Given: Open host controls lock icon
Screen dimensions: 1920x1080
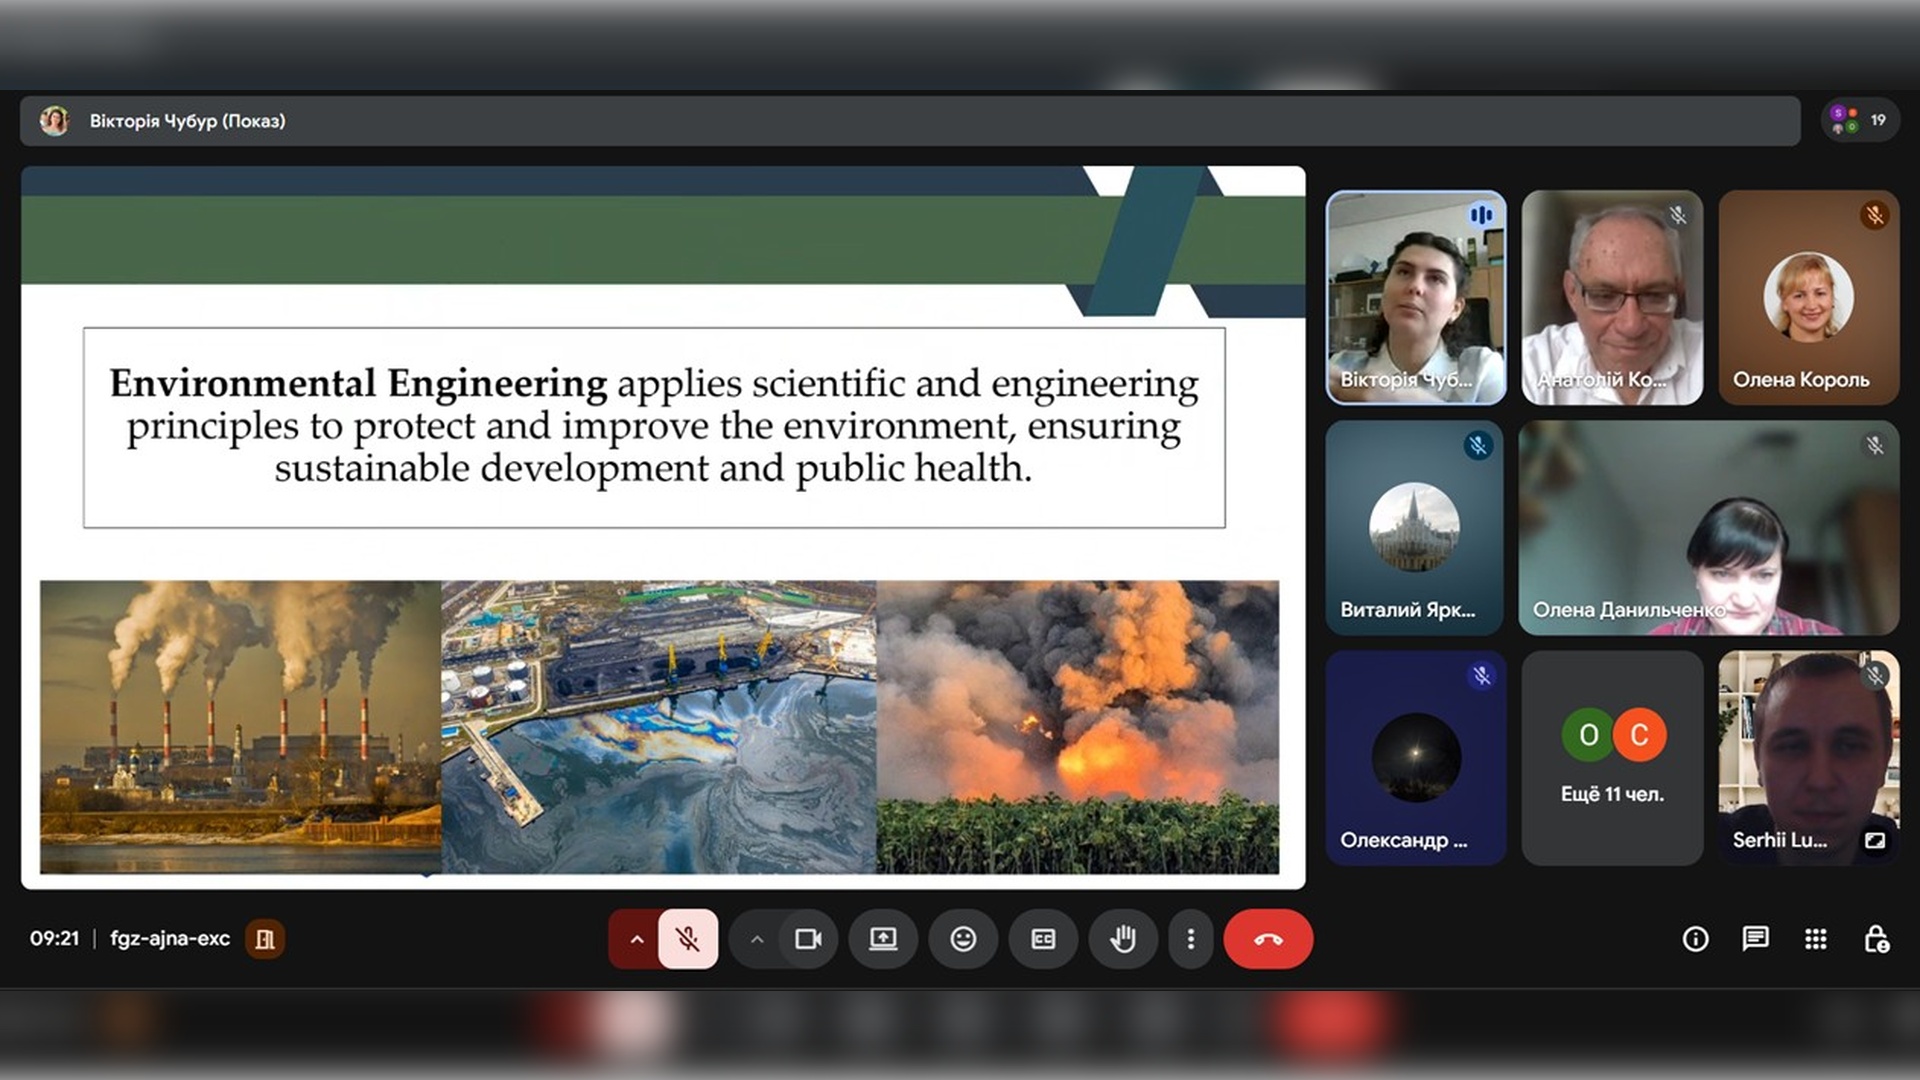Looking at the screenshot, I should tap(1876, 939).
